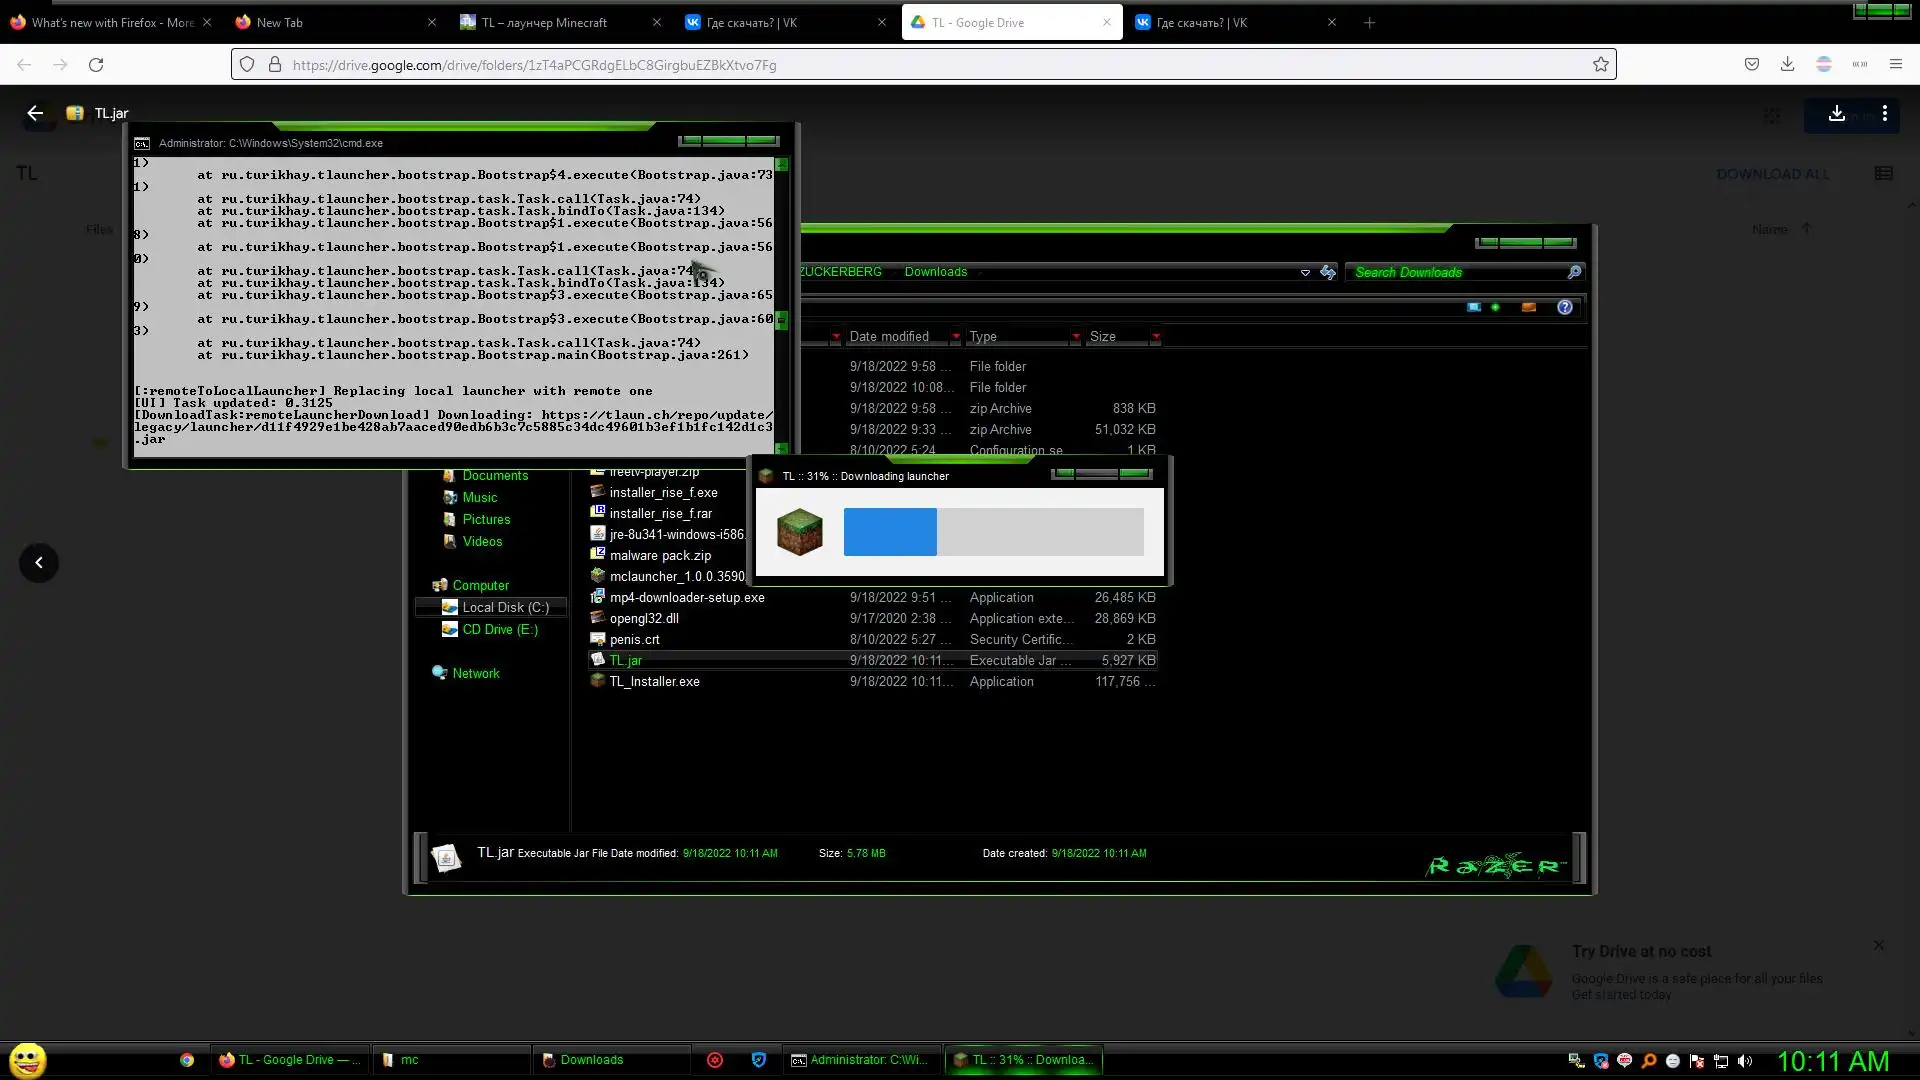Click the TL launcher download progress bar
Image resolution: width=1920 pixels, height=1080 pixels.
[993, 532]
